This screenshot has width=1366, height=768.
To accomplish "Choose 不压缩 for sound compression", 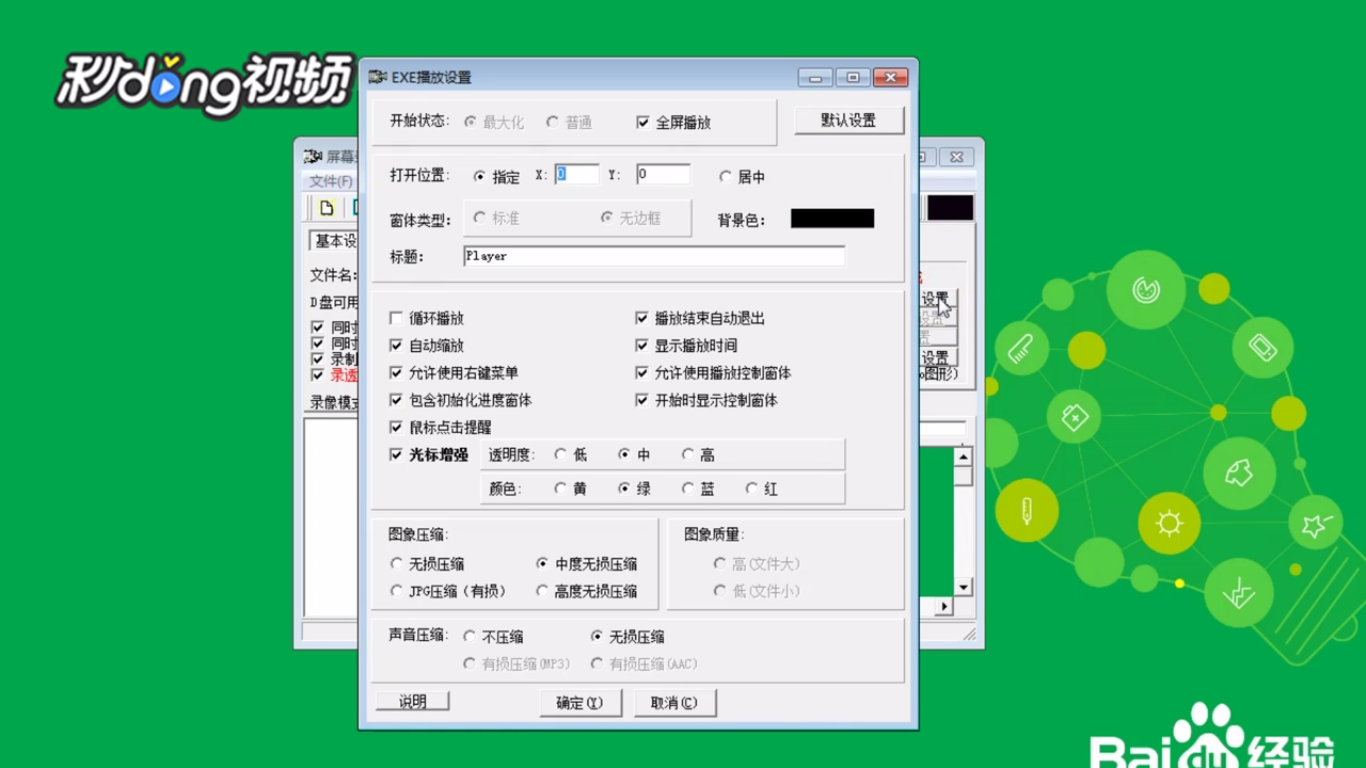I will coord(469,635).
